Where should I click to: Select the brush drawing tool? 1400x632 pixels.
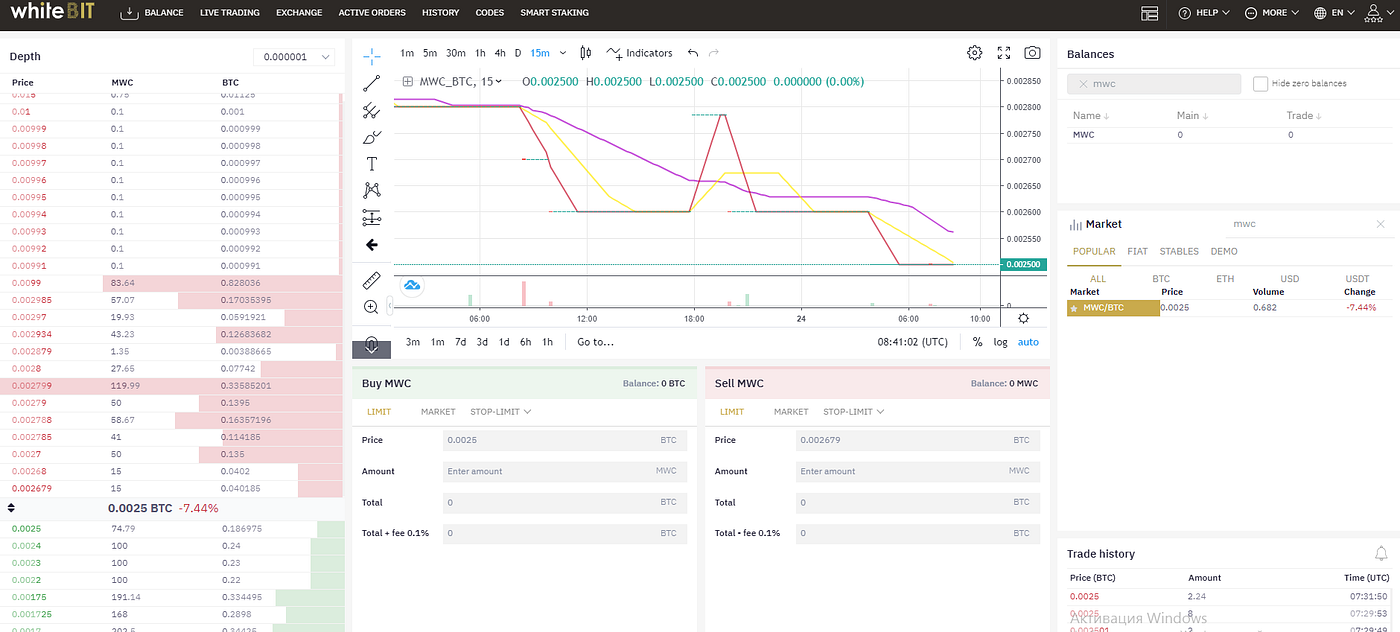[371, 137]
